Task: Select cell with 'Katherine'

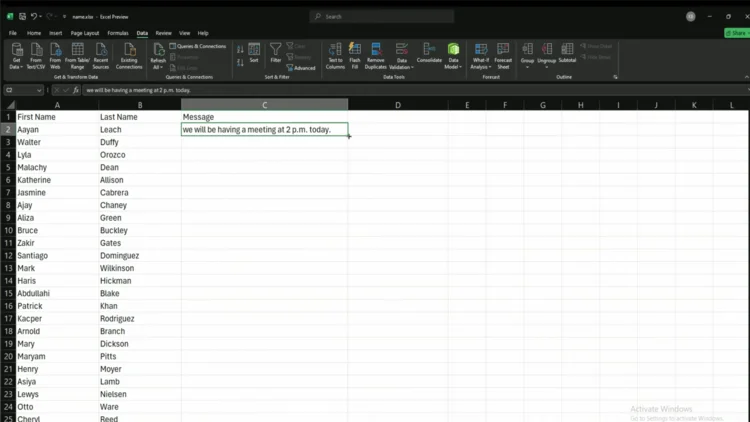Action: click(x=57, y=180)
